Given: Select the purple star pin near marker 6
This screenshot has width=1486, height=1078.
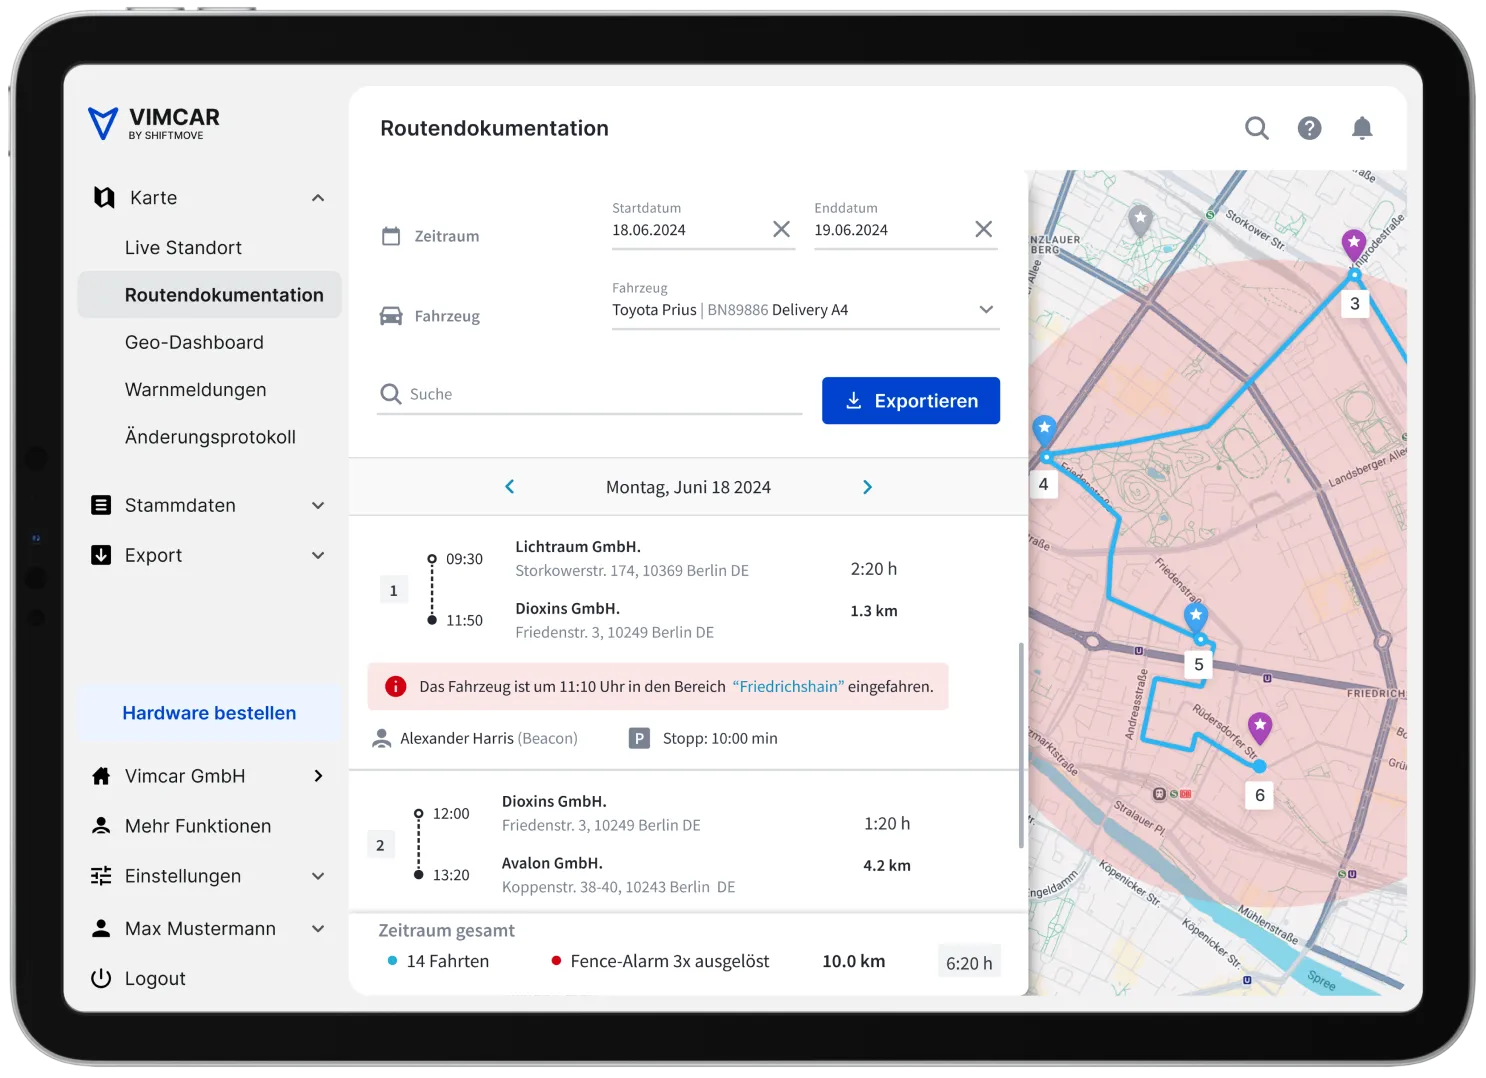Looking at the screenshot, I should click(x=1260, y=727).
